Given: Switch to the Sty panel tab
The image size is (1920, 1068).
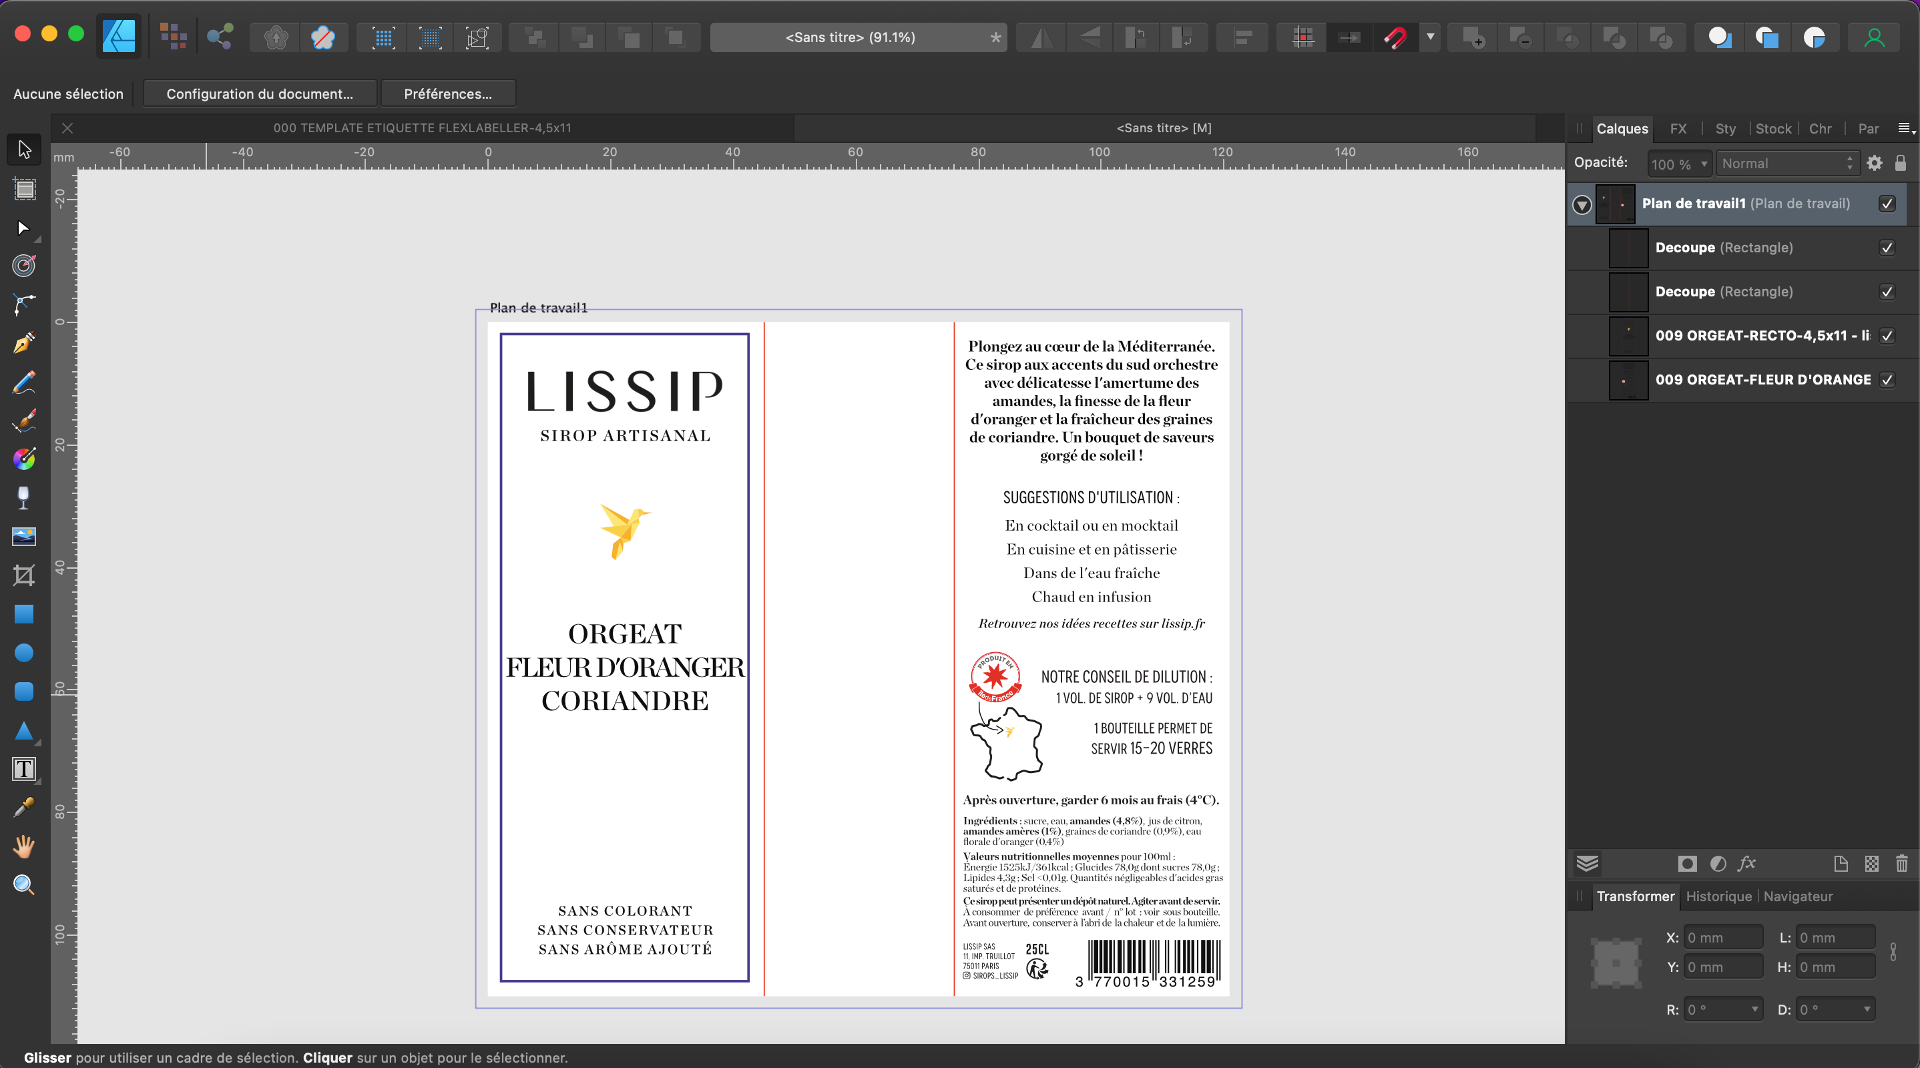Looking at the screenshot, I should click(x=1726, y=129).
